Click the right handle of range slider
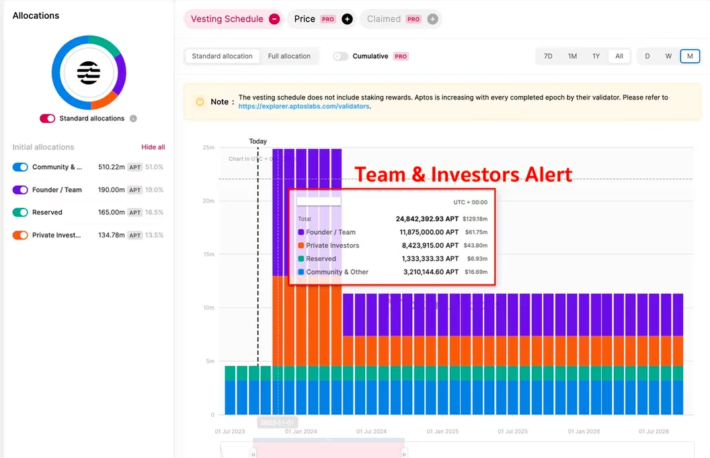This screenshot has width=710, height=458. 404,453
